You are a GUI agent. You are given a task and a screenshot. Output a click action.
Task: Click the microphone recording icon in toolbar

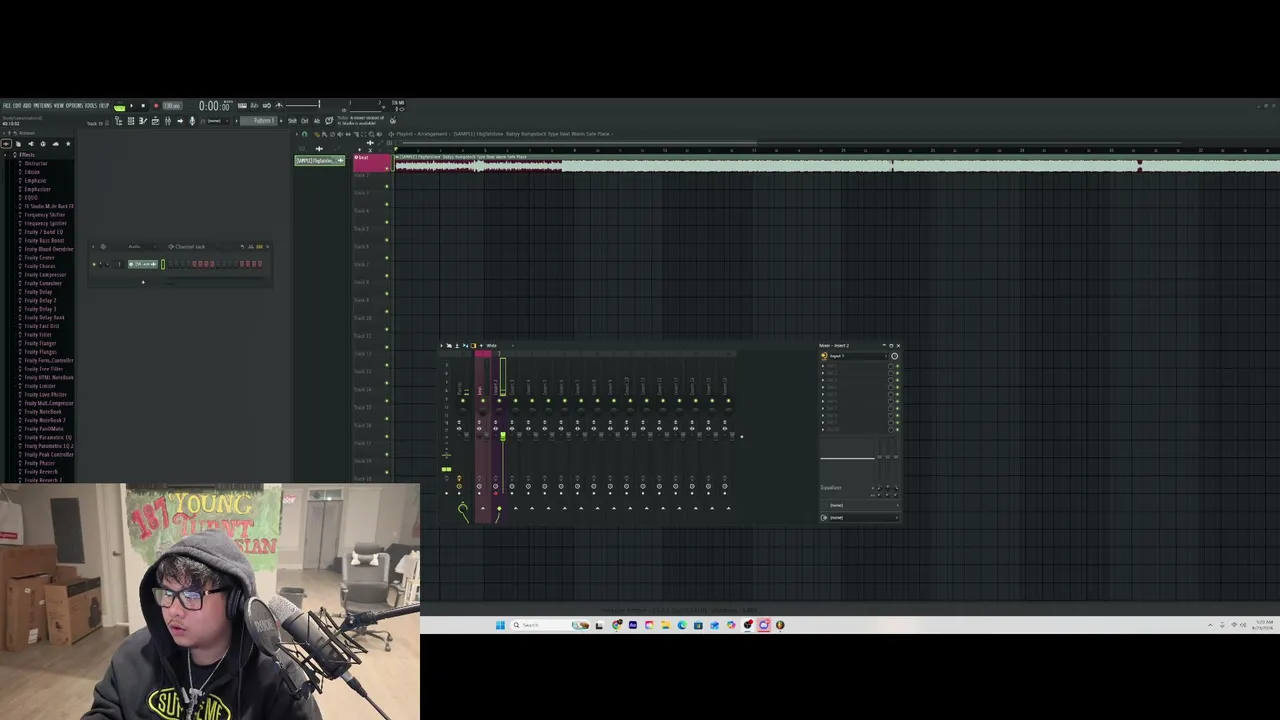tap(192, 121)
